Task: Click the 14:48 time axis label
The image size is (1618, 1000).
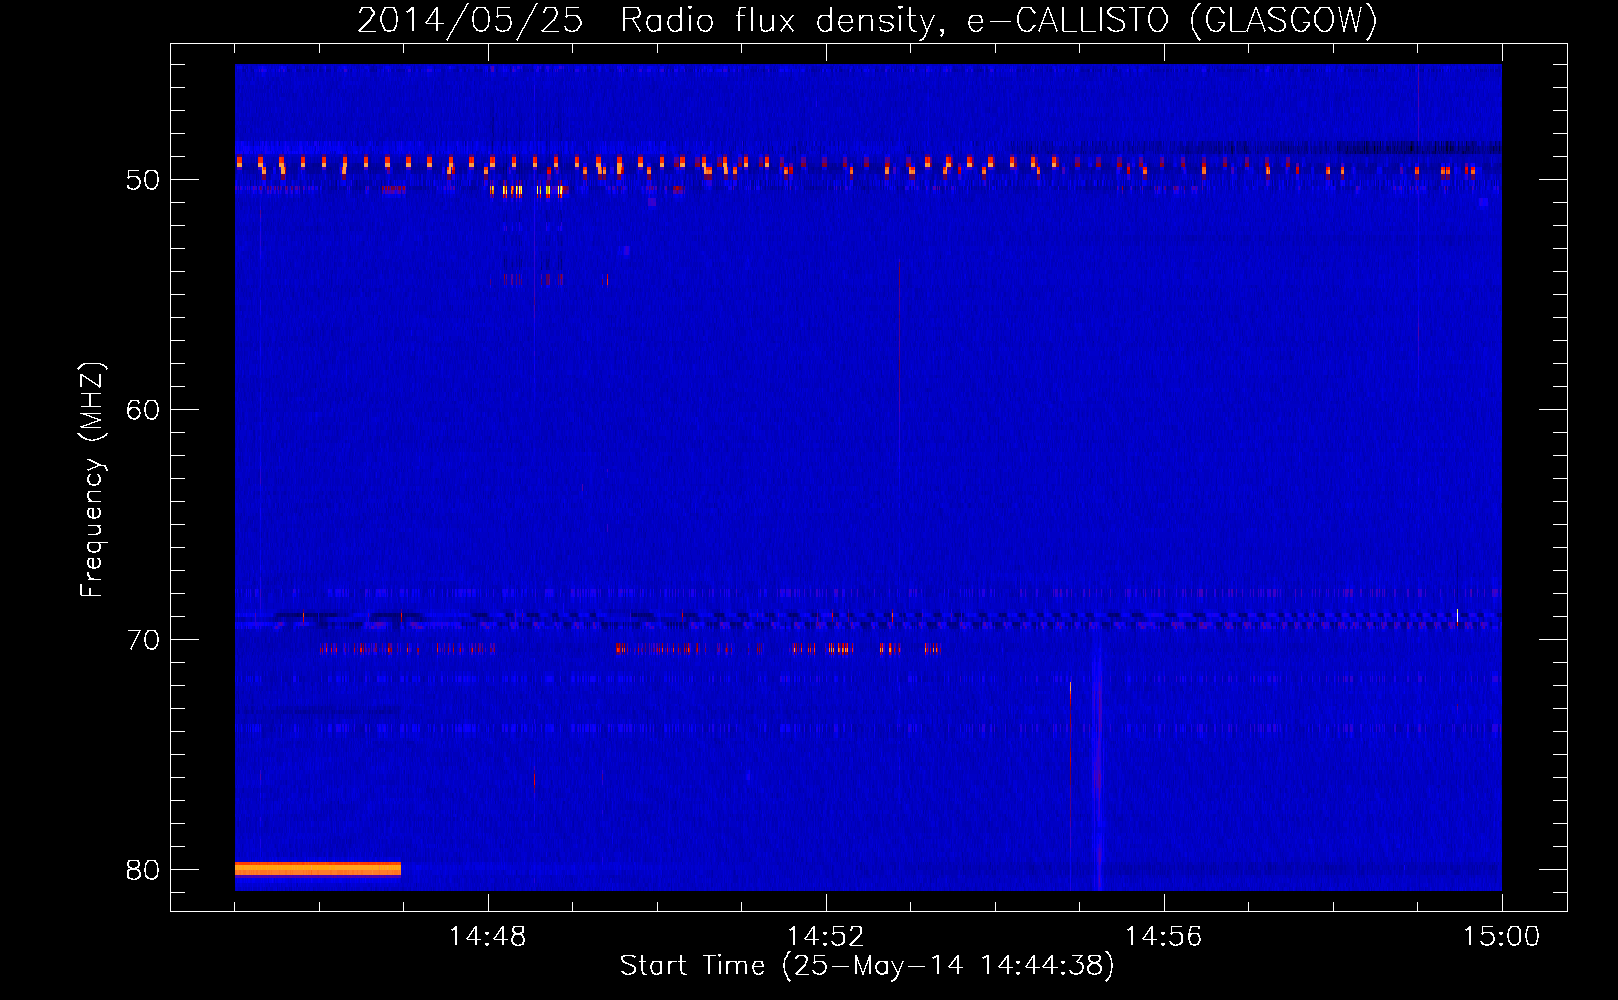Action: [x=488, y=937]
